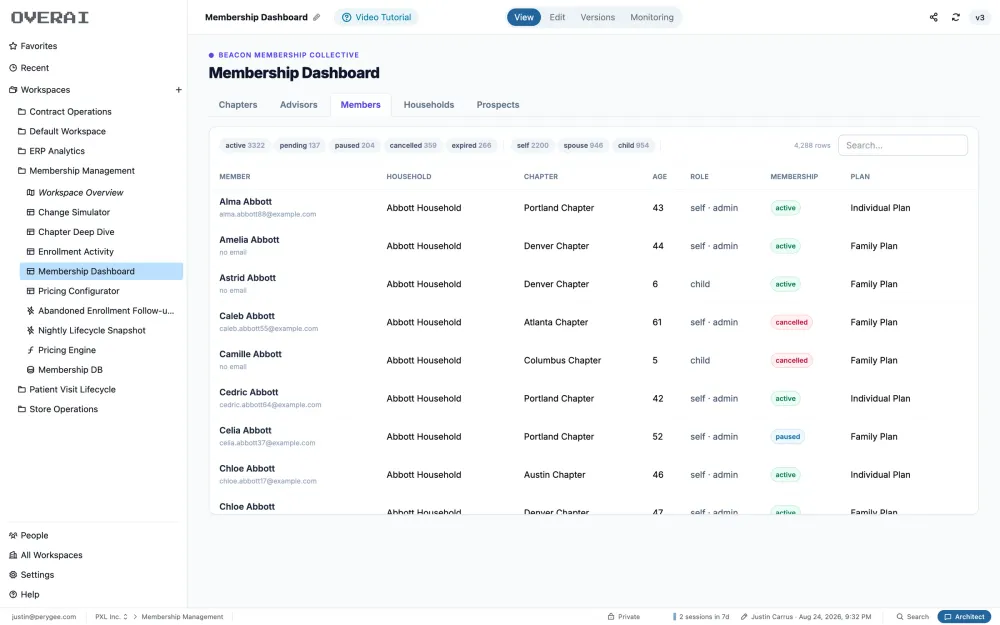The image size is (1000, 625).
Task: Switch to the Advisors tab
Action: click(298, 105)
